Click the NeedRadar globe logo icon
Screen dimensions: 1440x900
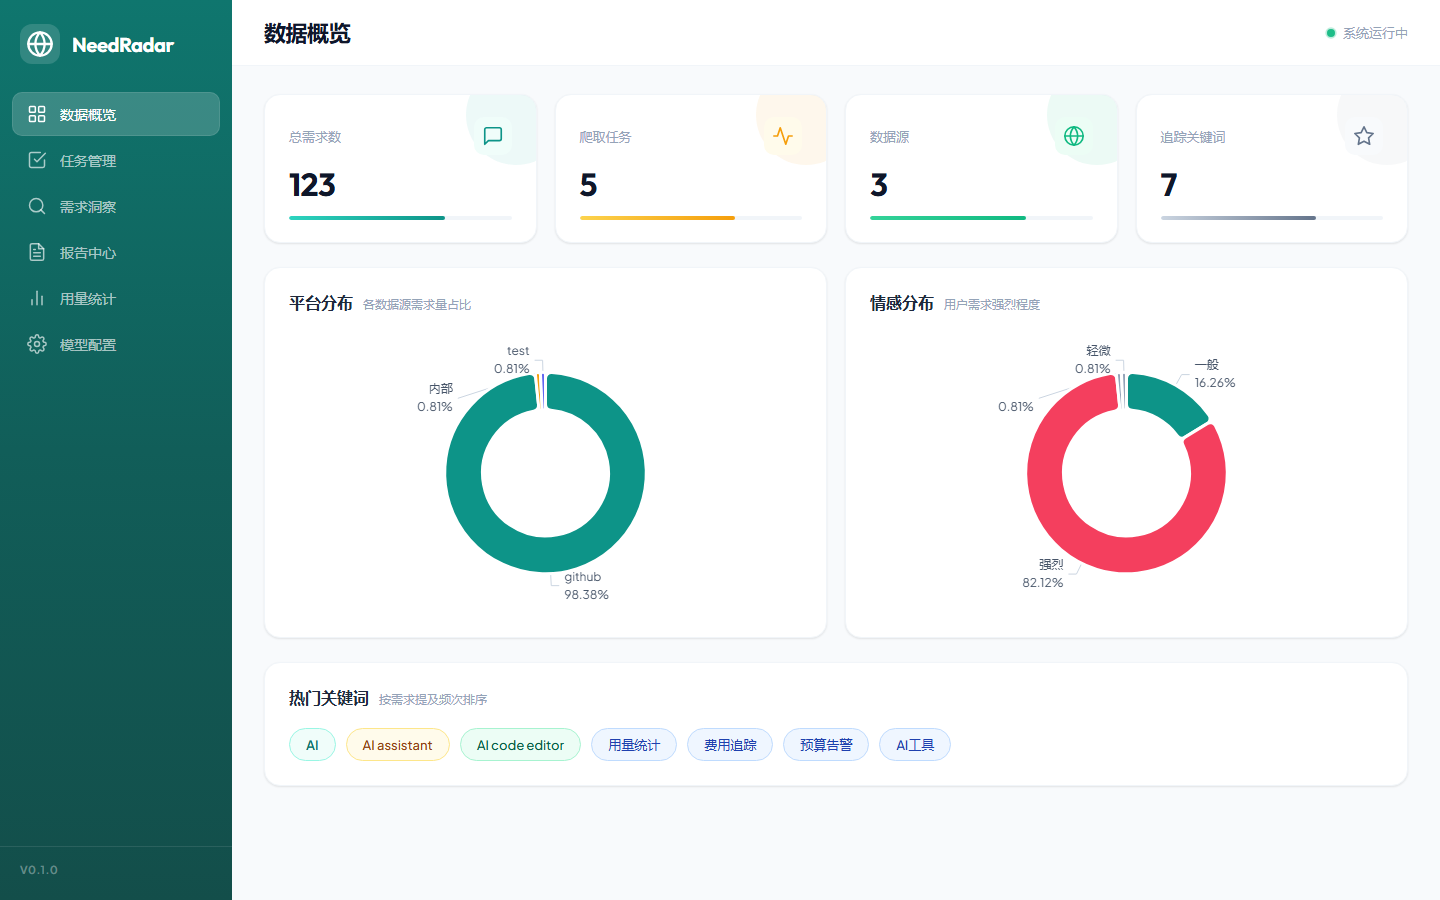point(40,44)
